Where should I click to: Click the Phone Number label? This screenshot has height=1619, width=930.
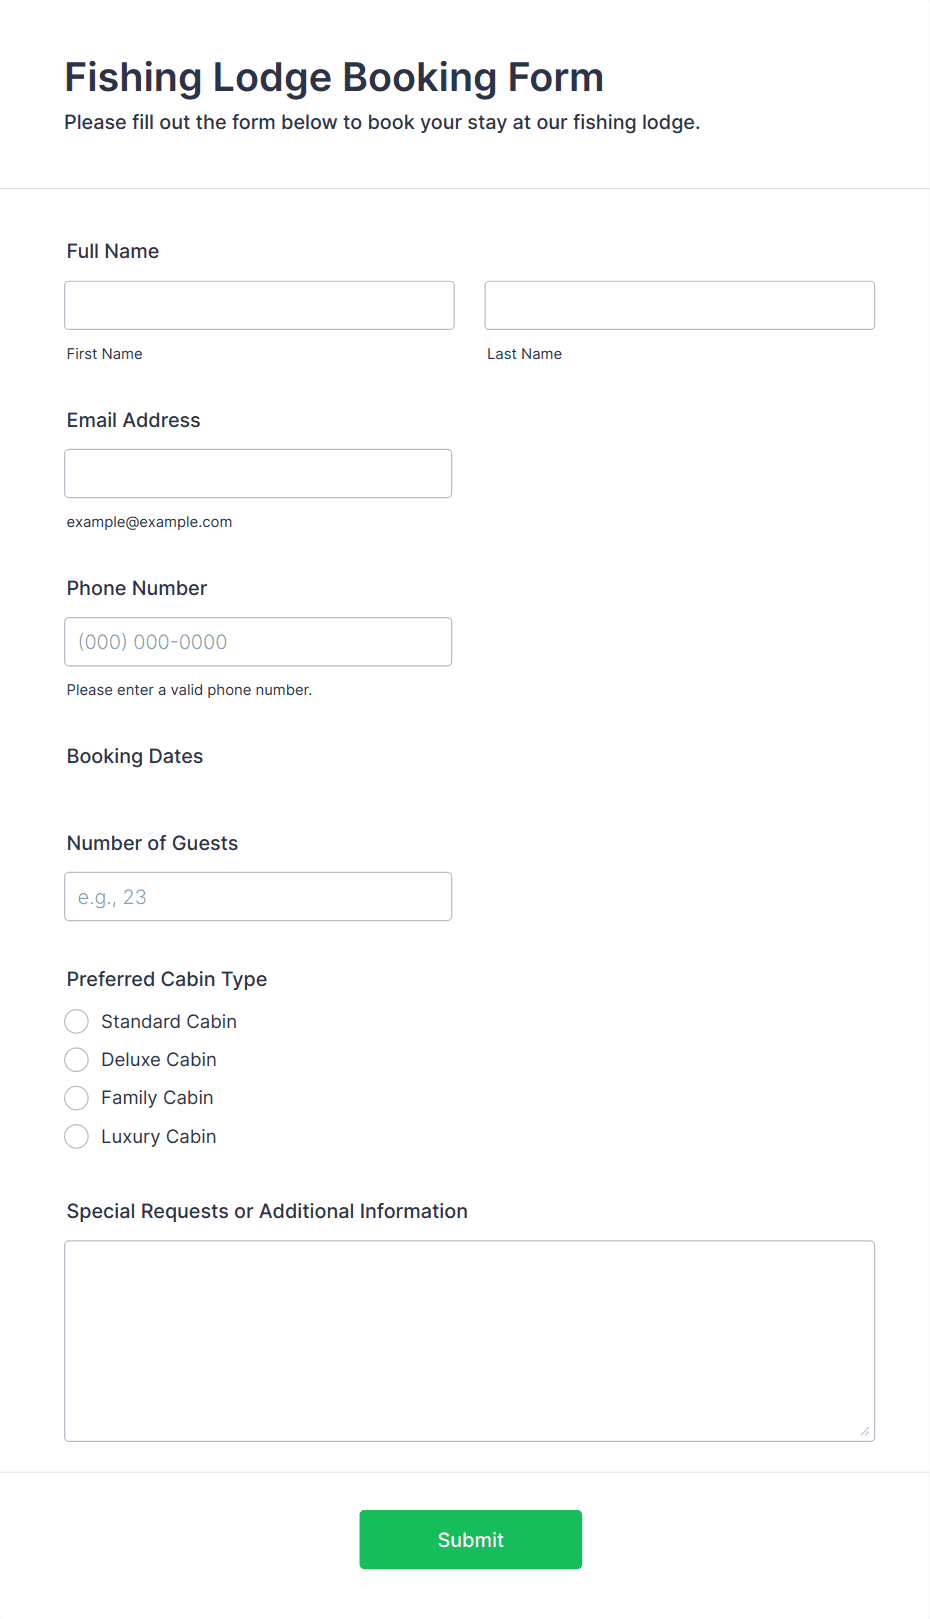pos(137,588)
